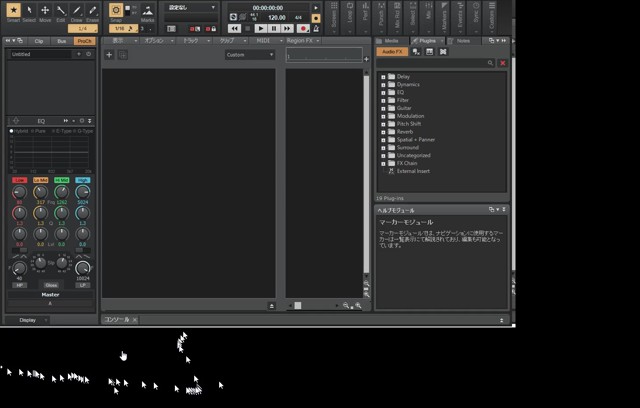Open the 表示 track view menu

pos(120,41)
